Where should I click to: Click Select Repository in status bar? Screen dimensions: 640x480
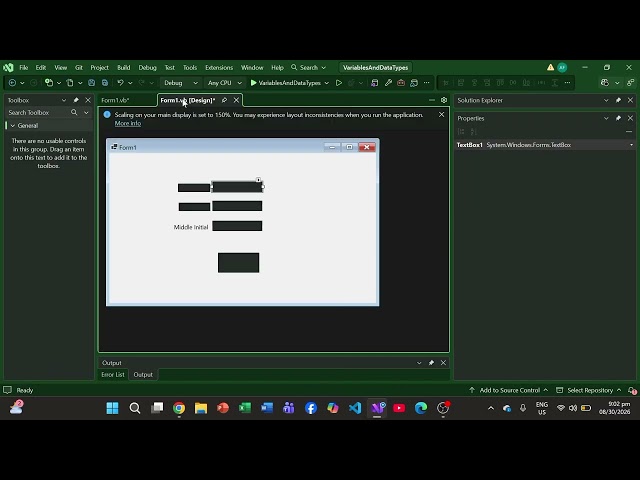pyautogui.click(x=590, y=390)
